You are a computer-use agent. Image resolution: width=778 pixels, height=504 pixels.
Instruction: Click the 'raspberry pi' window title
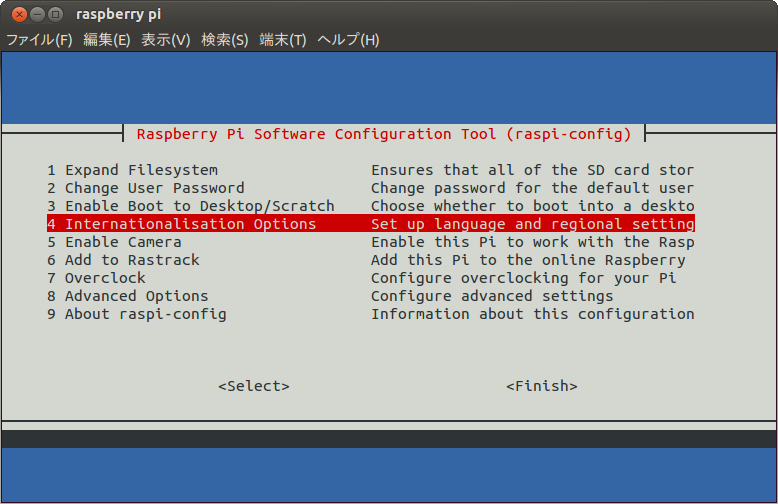[119, 14]
